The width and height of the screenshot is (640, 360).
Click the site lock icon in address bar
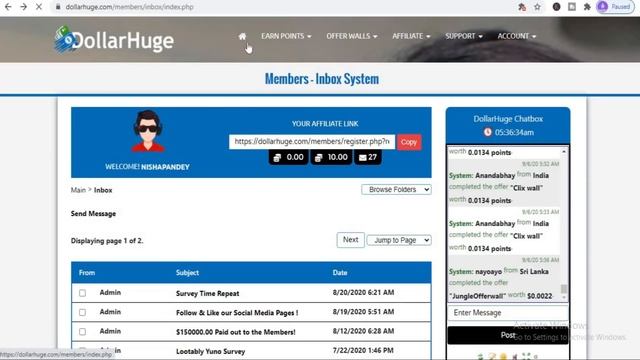(x=58, y=7)
